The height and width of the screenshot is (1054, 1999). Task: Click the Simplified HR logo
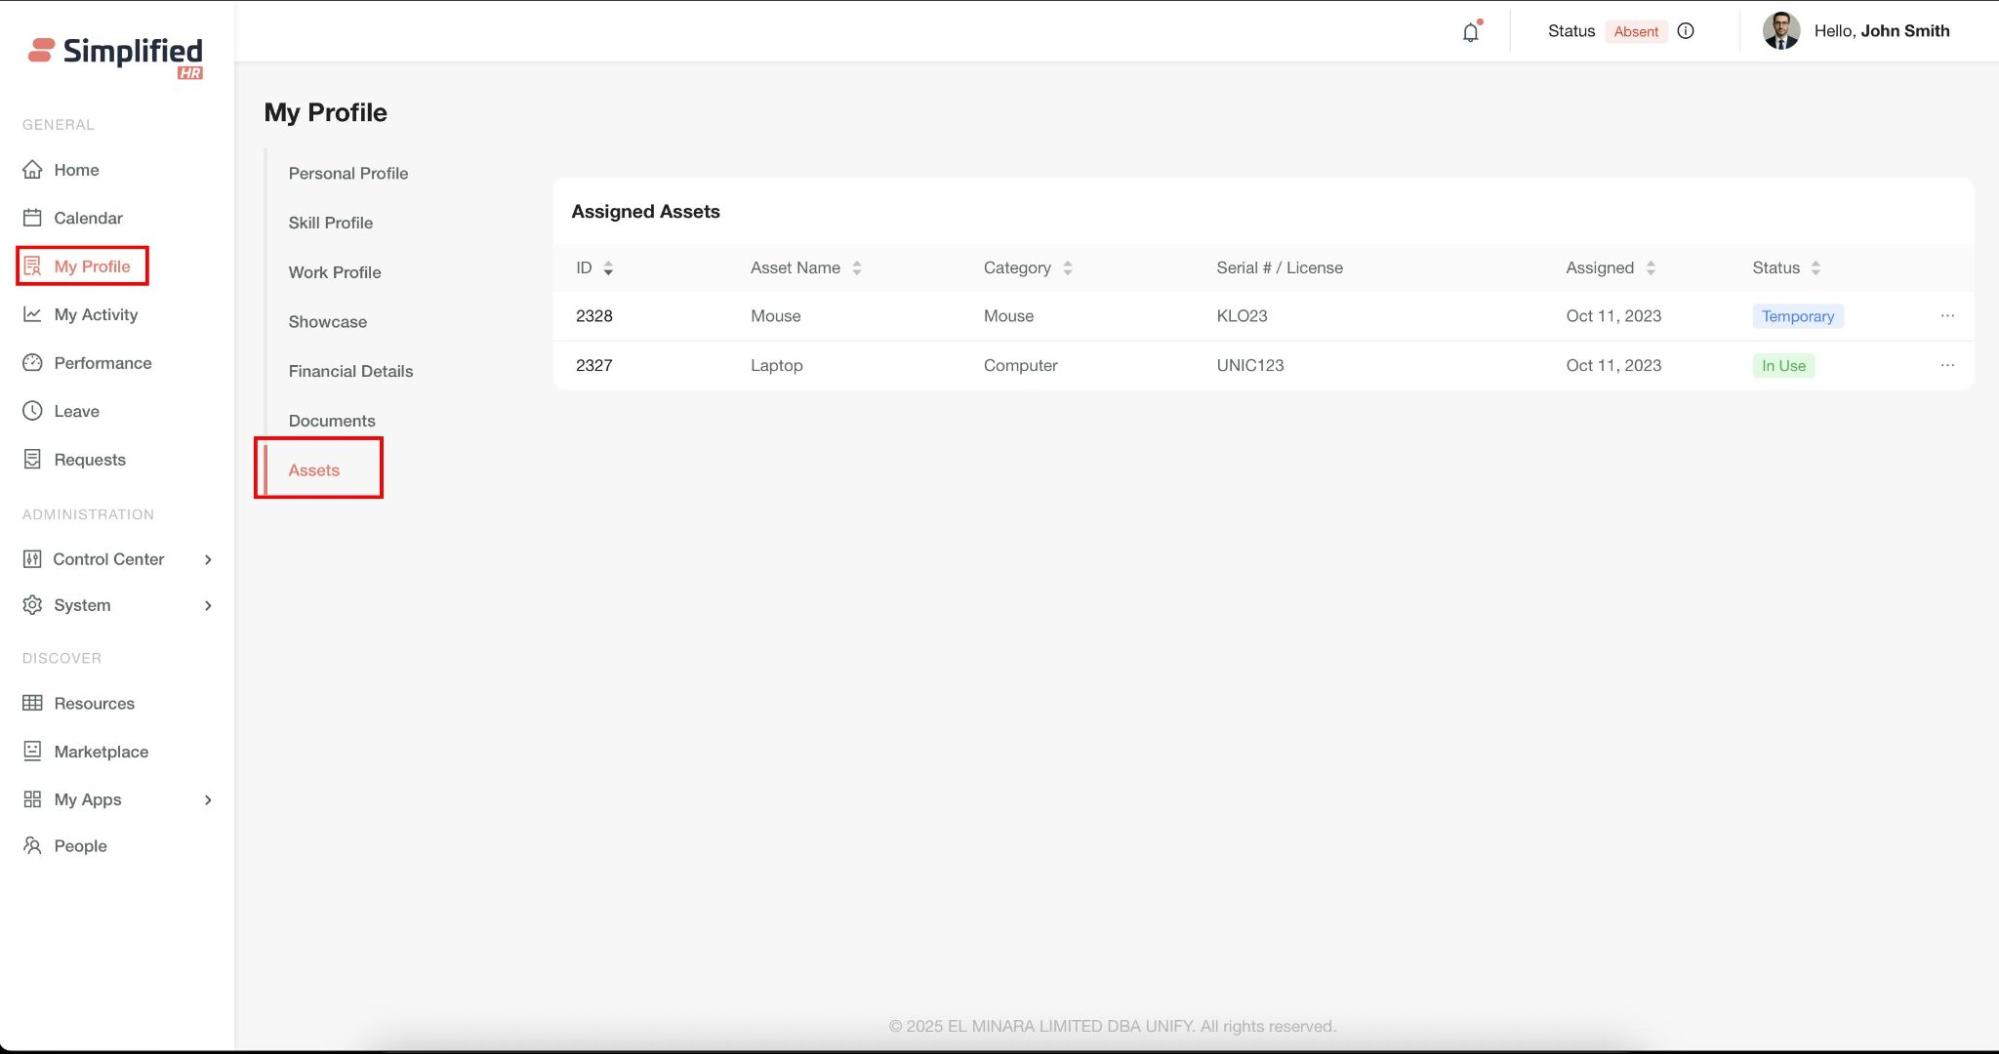(116, 56)
